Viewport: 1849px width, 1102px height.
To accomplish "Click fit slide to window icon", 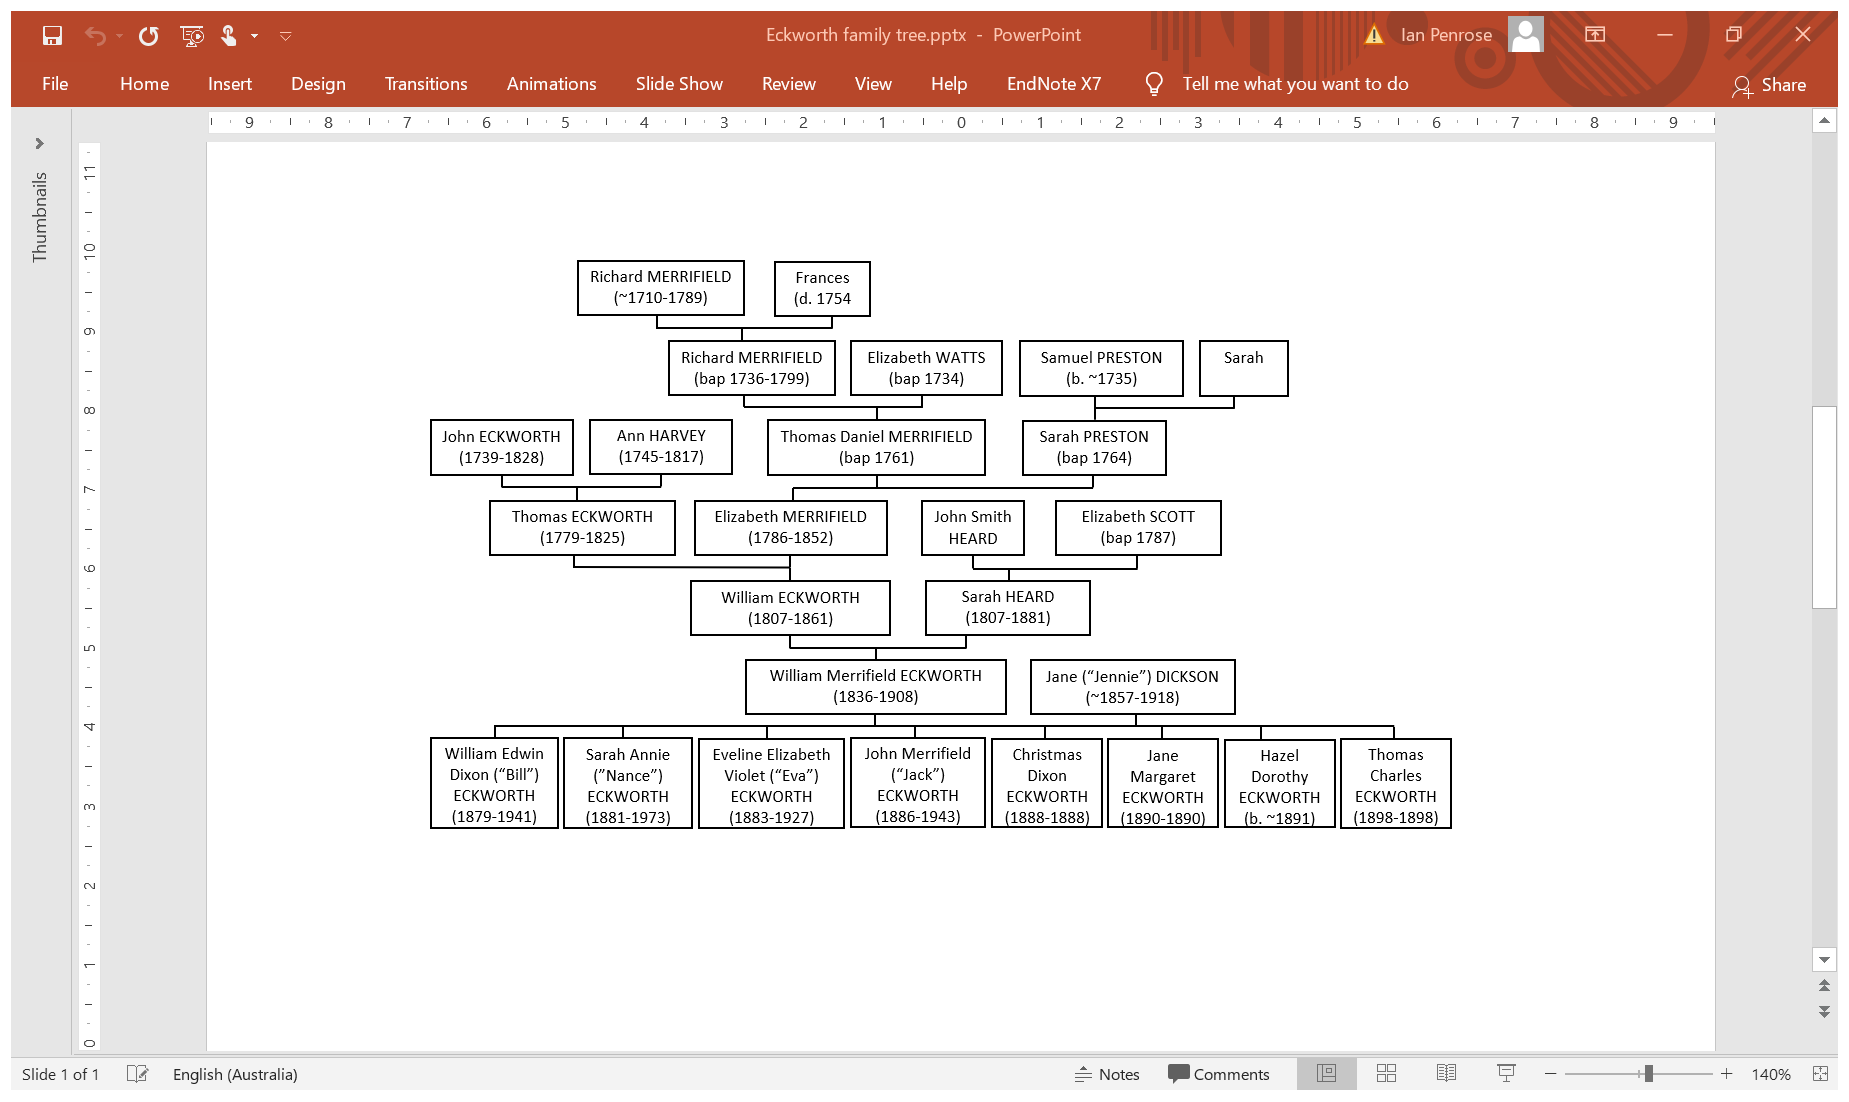I will [1820, 1074].
